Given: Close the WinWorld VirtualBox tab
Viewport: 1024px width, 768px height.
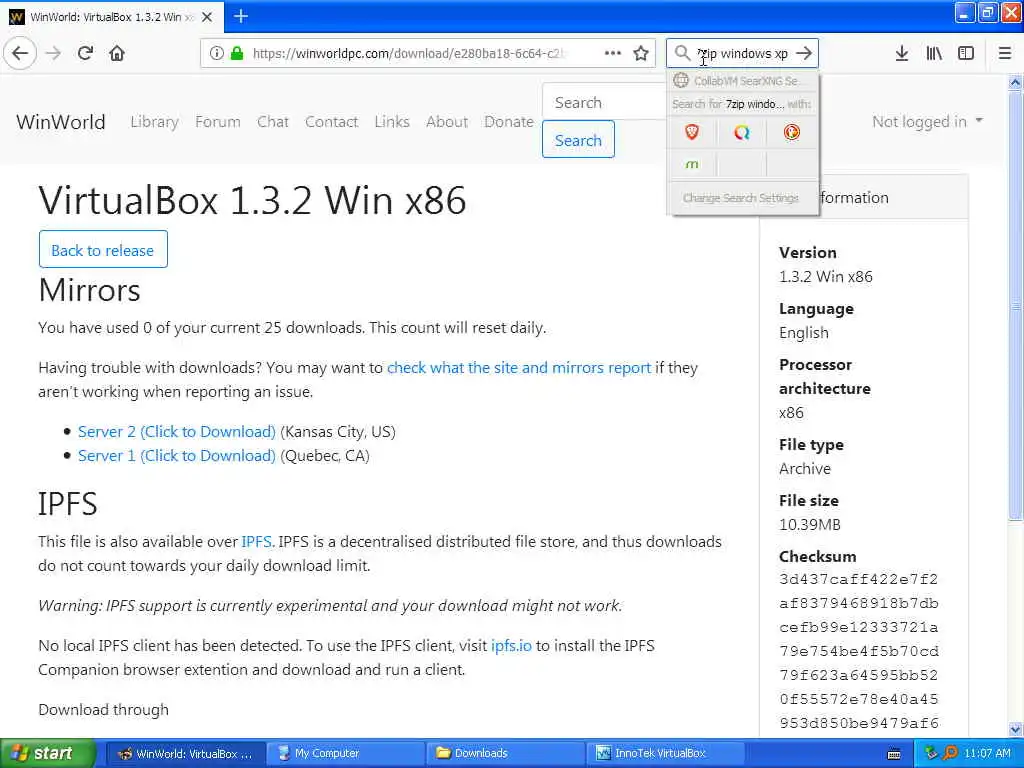Looking at the screenshot, I should tap(207, 17).
